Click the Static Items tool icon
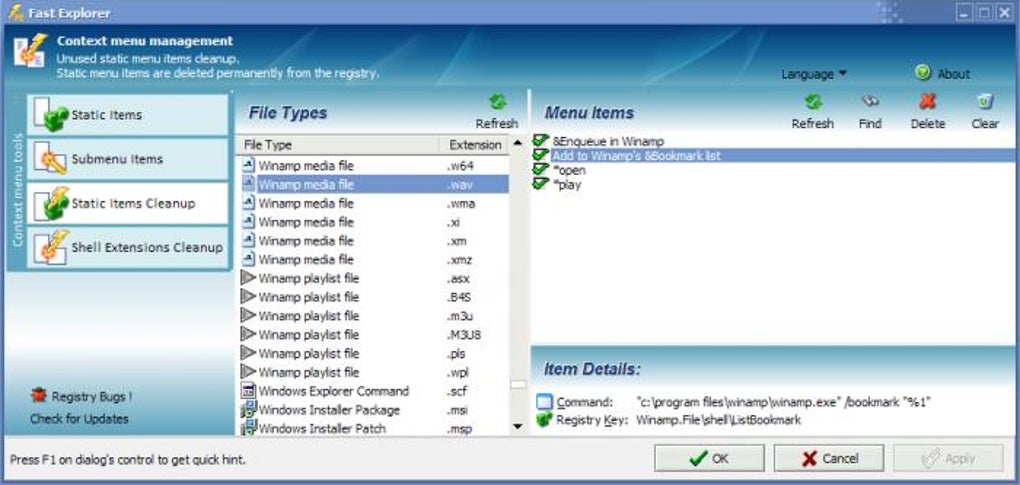Viewport: 1020px width, 485px height. tap(51, 115)
